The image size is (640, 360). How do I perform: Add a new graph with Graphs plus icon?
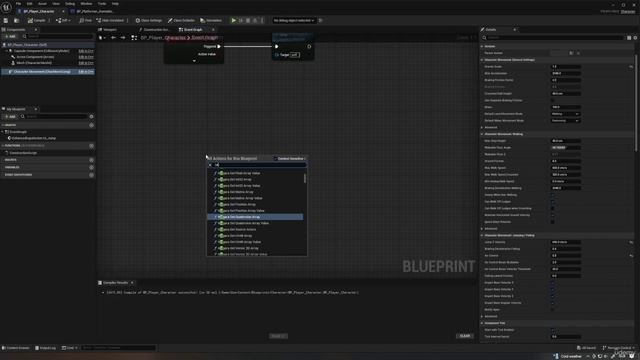(x=91, y=125)
